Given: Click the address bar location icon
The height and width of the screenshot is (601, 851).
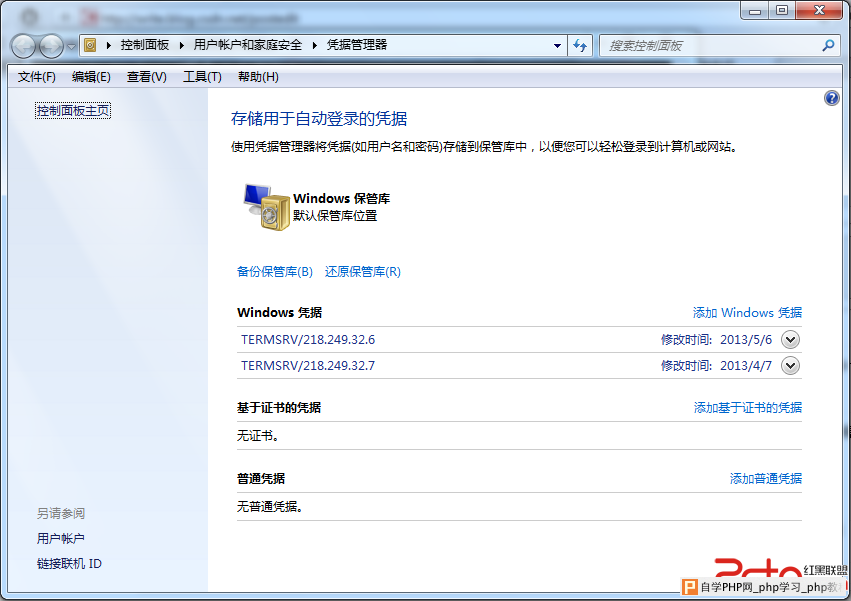Looking at the screenshot, I should click(x=91, y=46).
